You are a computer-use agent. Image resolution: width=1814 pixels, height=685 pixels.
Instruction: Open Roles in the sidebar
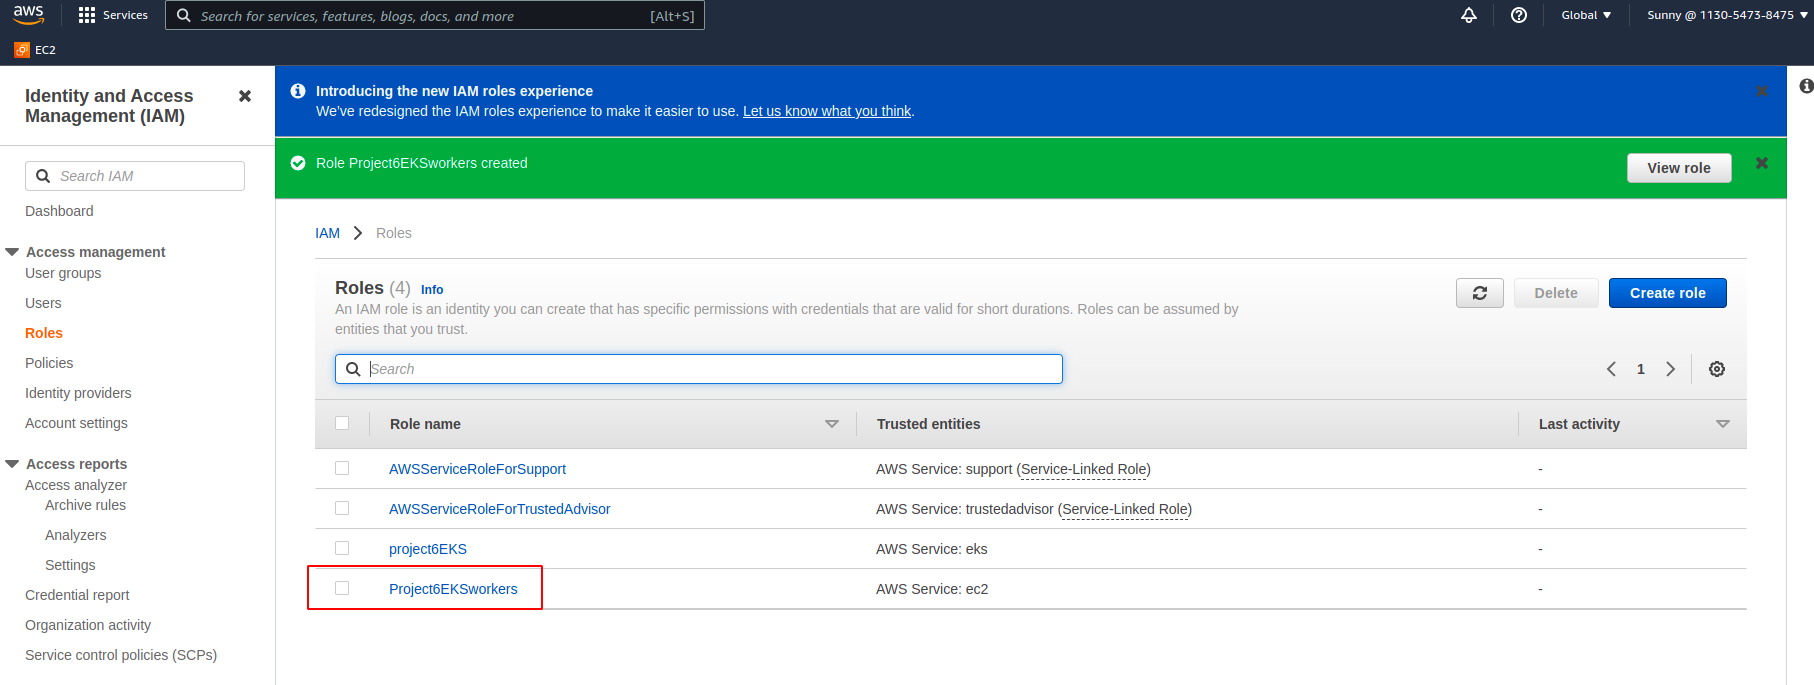coord(44,333)
